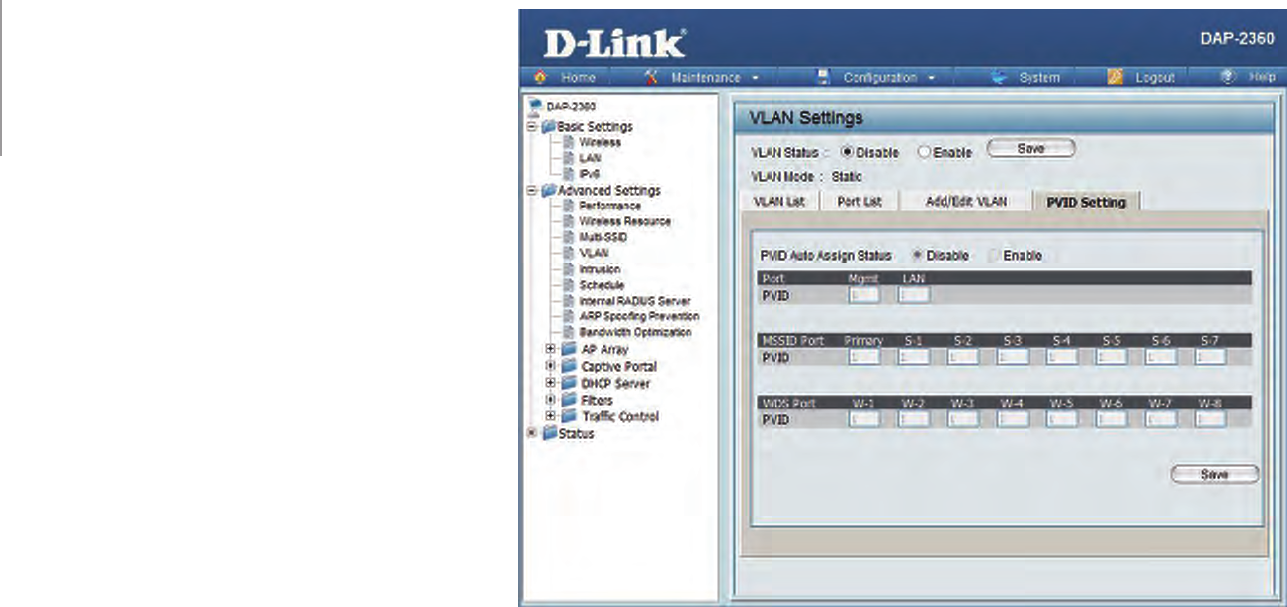The image size is (1287, 607).
Task: Collapse the Advanced Settings tree node
Action: 533,190
